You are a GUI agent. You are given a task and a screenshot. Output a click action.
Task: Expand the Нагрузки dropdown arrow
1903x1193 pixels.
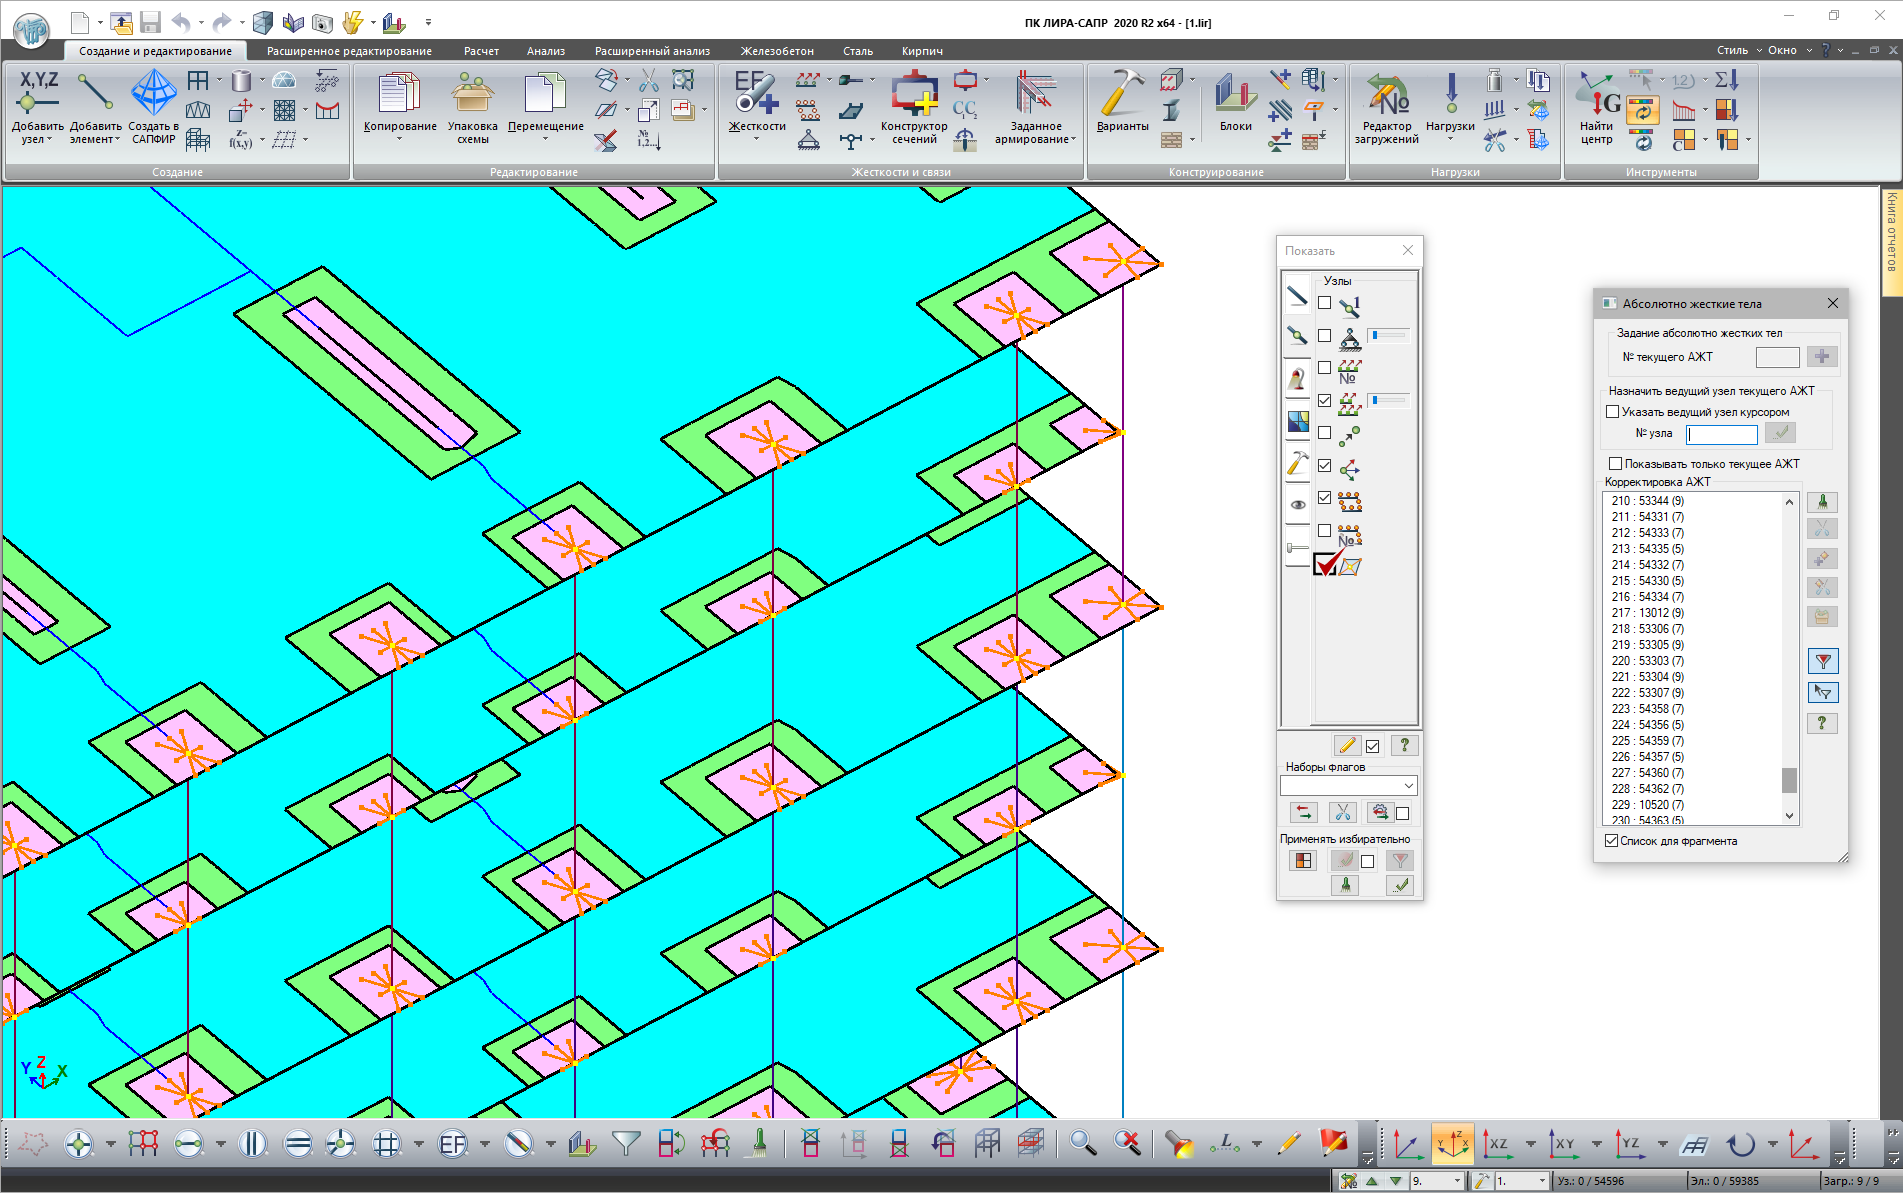(1450, 139)
